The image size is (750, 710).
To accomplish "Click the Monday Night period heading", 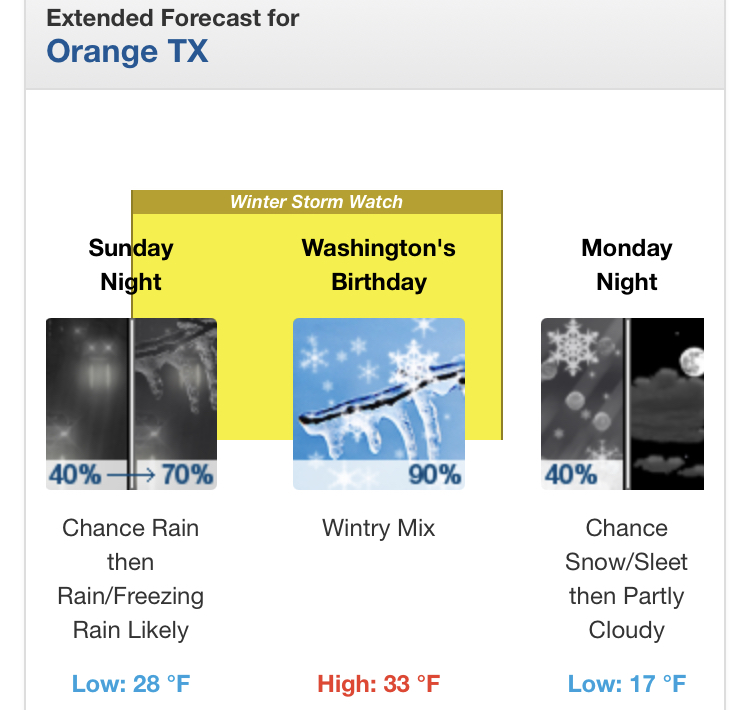I will [627, 265].
